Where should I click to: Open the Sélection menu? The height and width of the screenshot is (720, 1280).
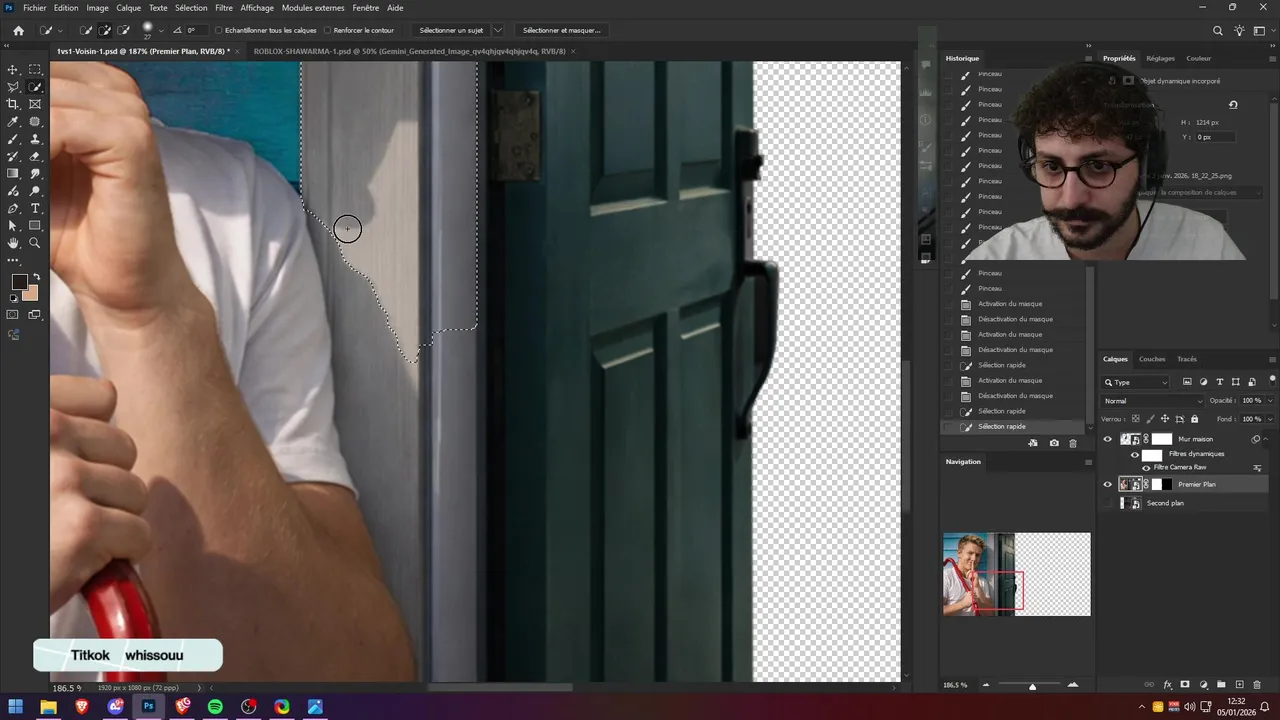191,7
